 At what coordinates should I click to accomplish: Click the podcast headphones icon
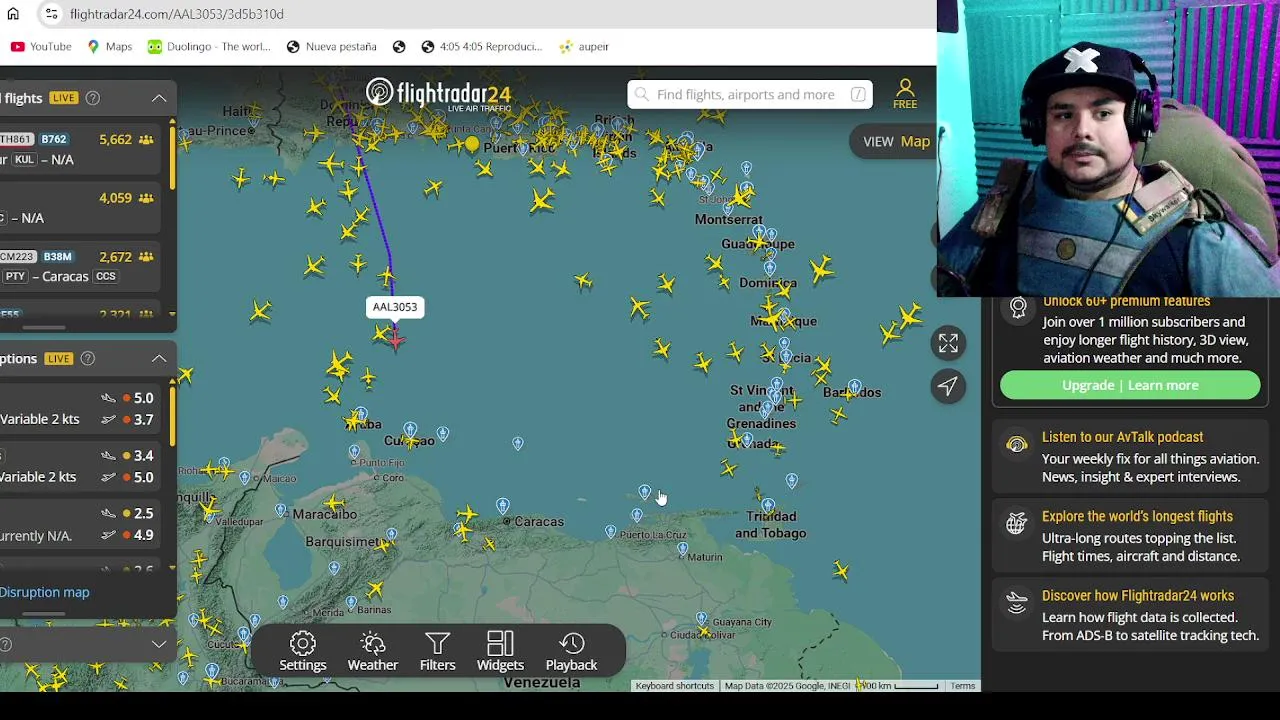click(1017, 445)
